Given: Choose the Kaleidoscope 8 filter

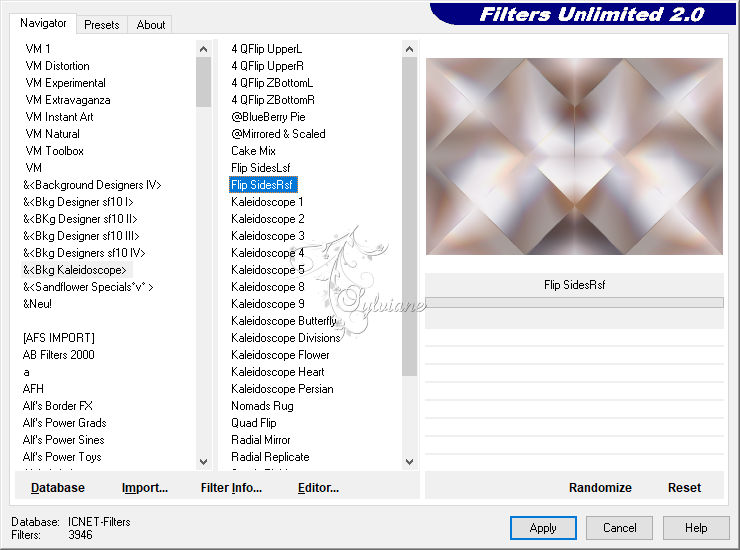Looking at the screenshot, I should point(268,287).
